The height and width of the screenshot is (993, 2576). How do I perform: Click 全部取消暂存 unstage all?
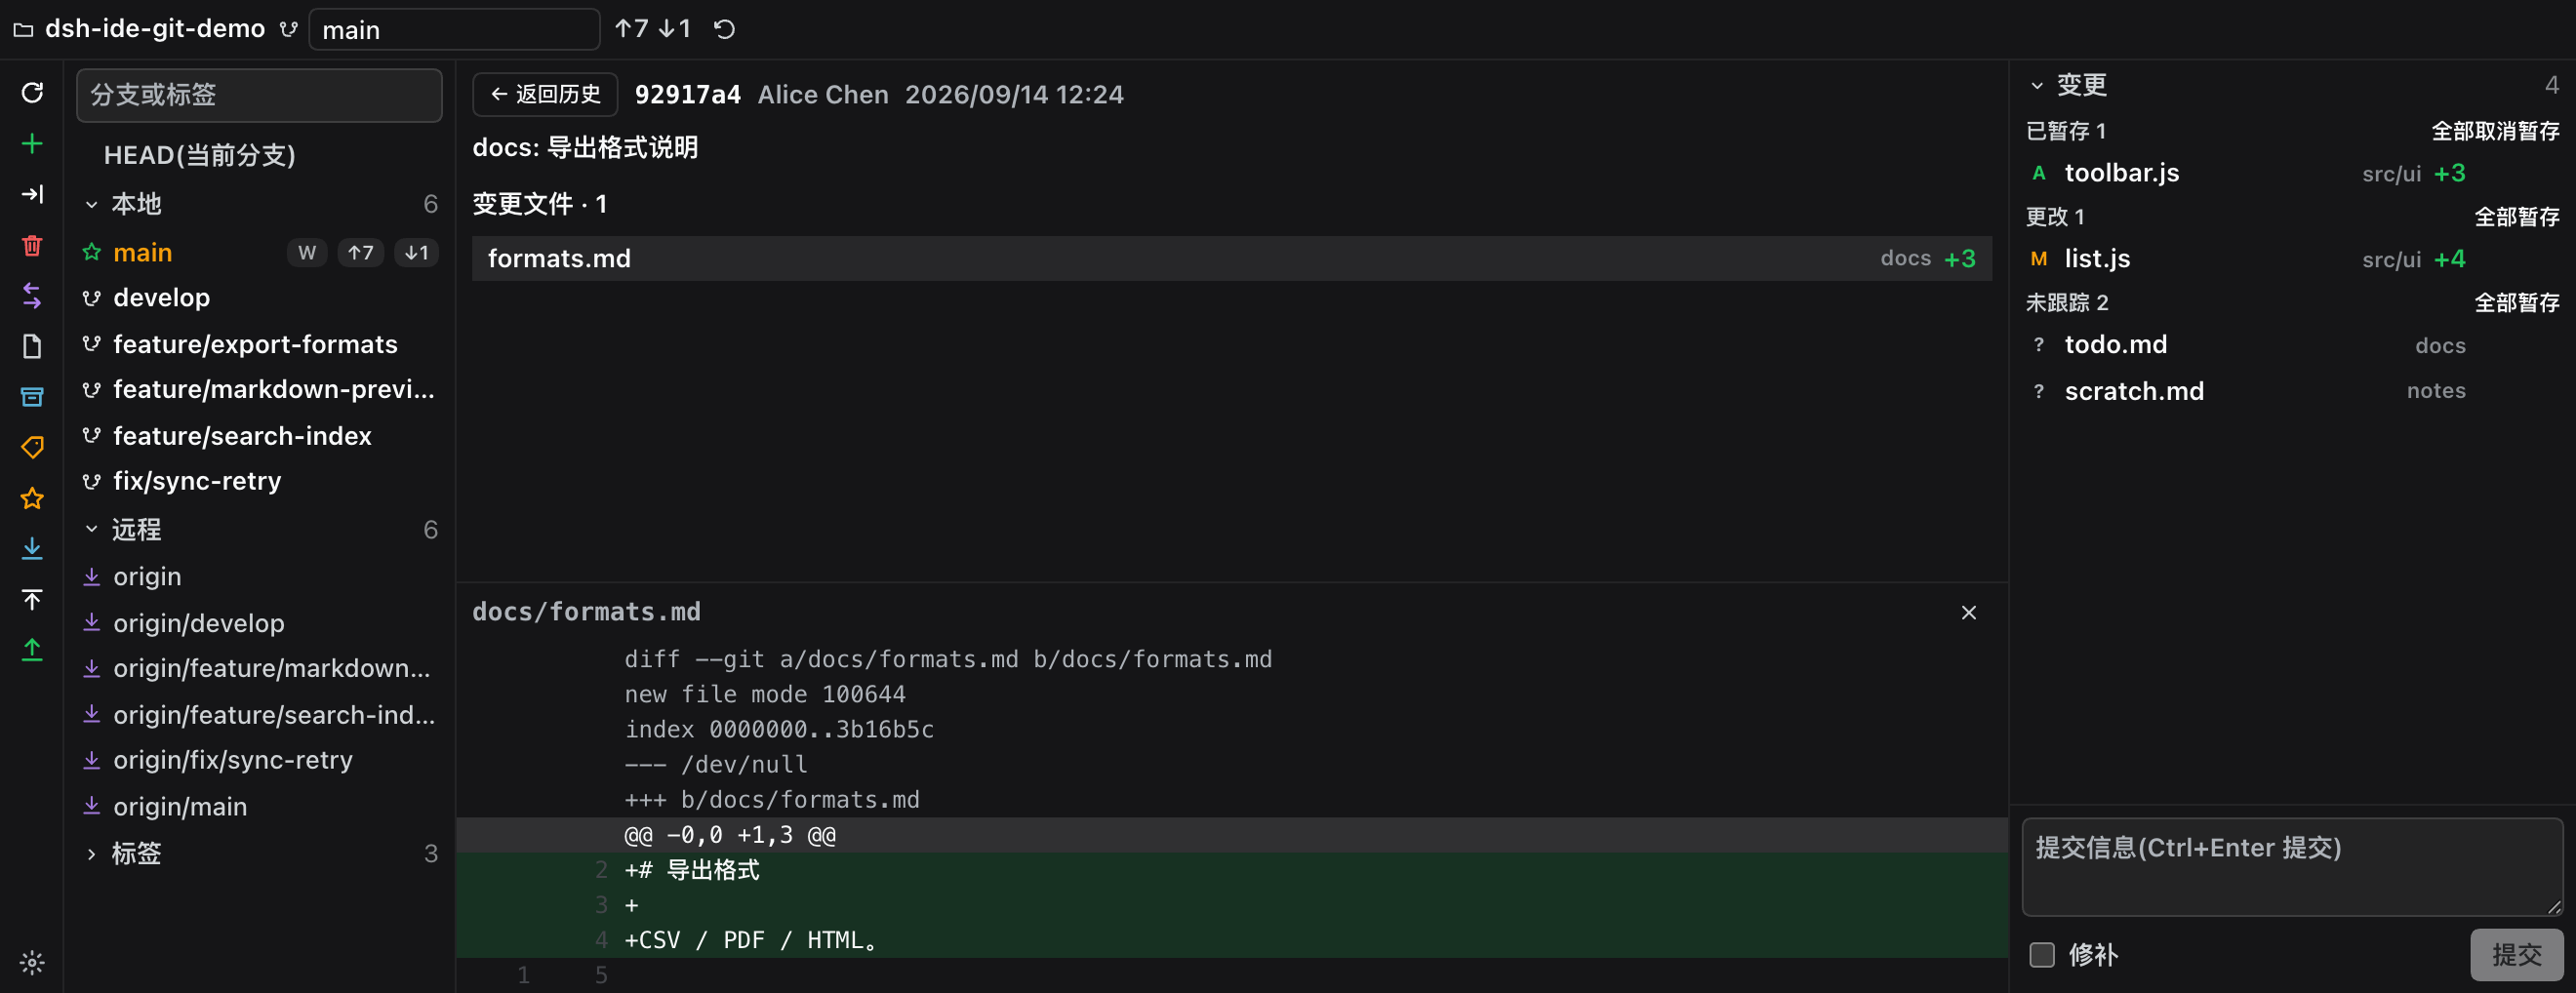pos(2495,131)
